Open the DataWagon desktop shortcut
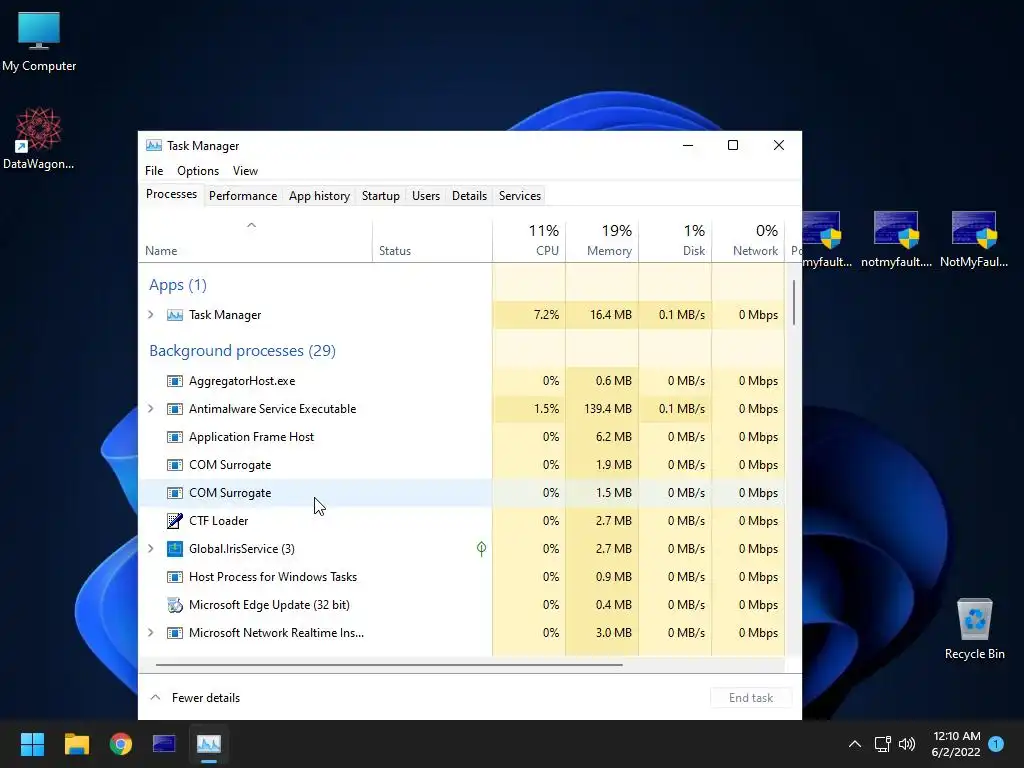The image size is (1024, 768). [39, 138]
